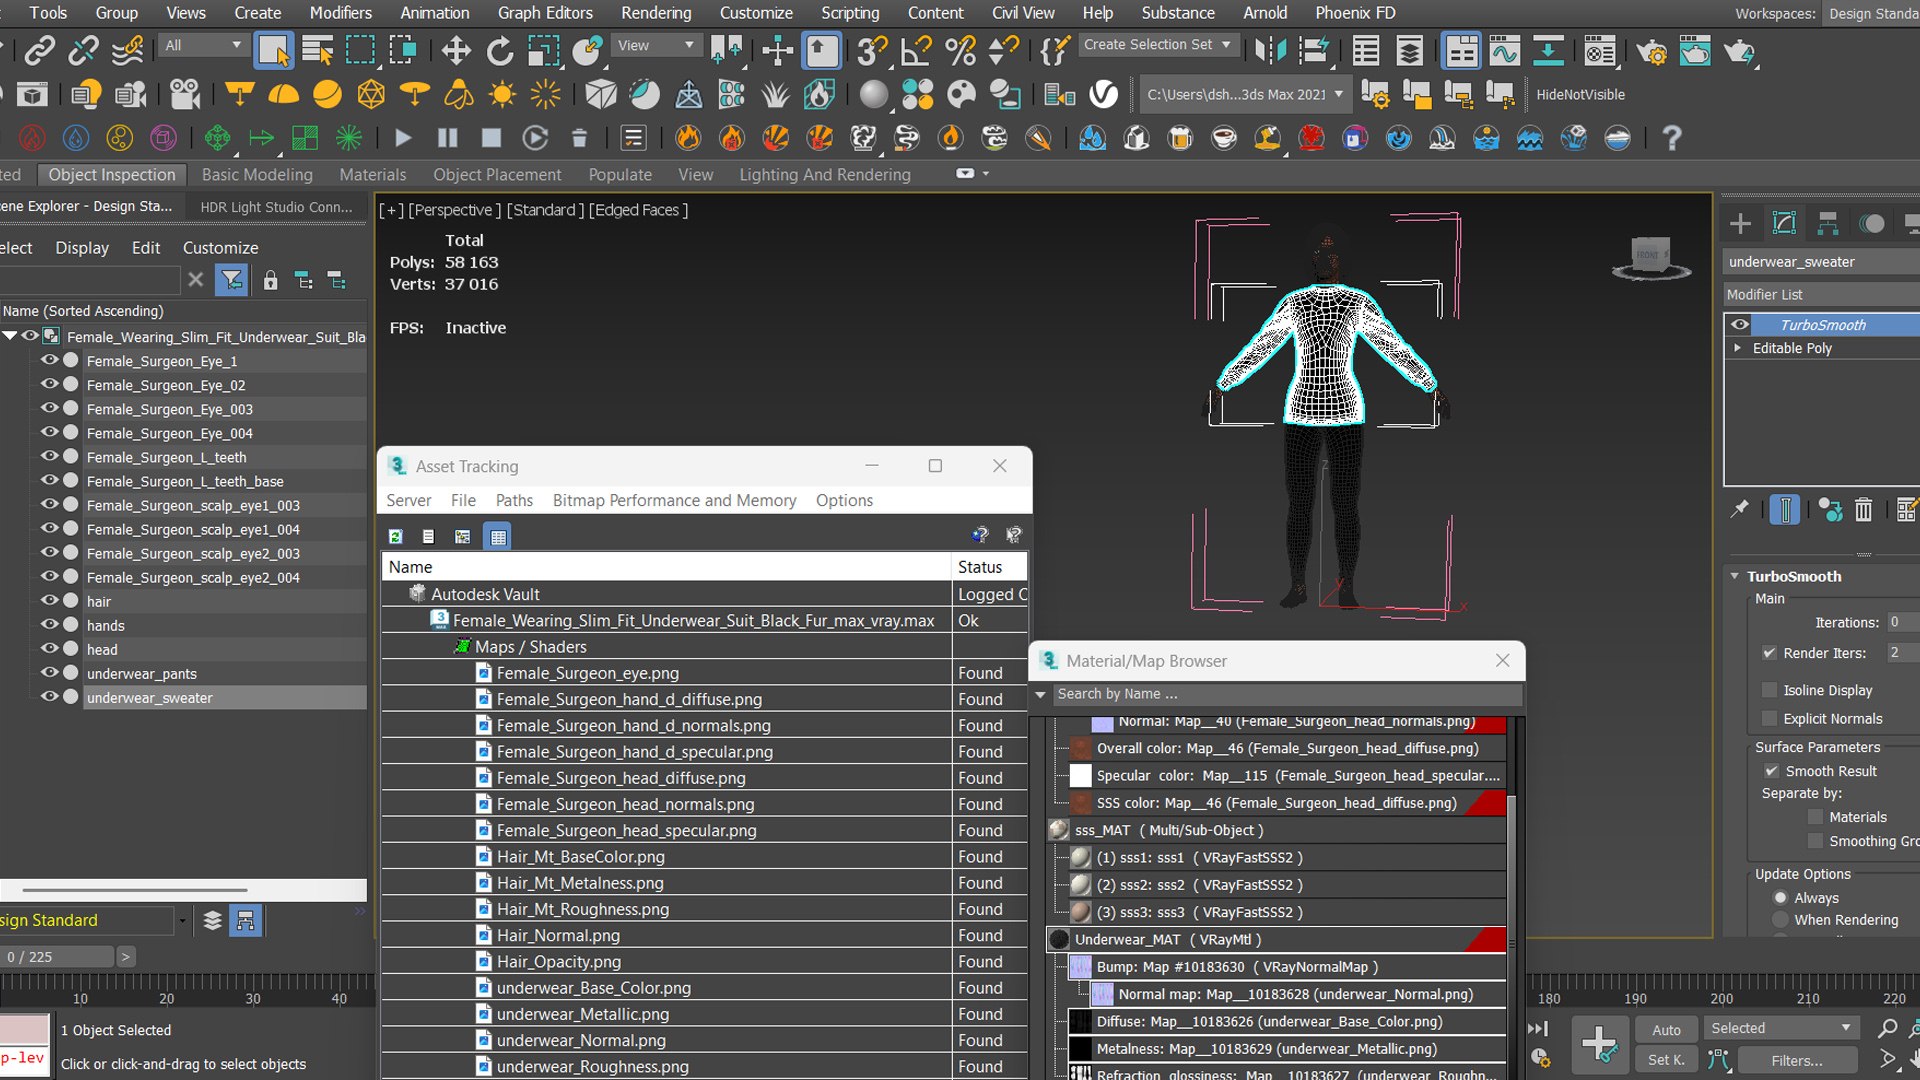Viewport: 1920px width, 1080px height.
Task: Switch to the Basic Modeling tab
Action: [x=257, y=175]
